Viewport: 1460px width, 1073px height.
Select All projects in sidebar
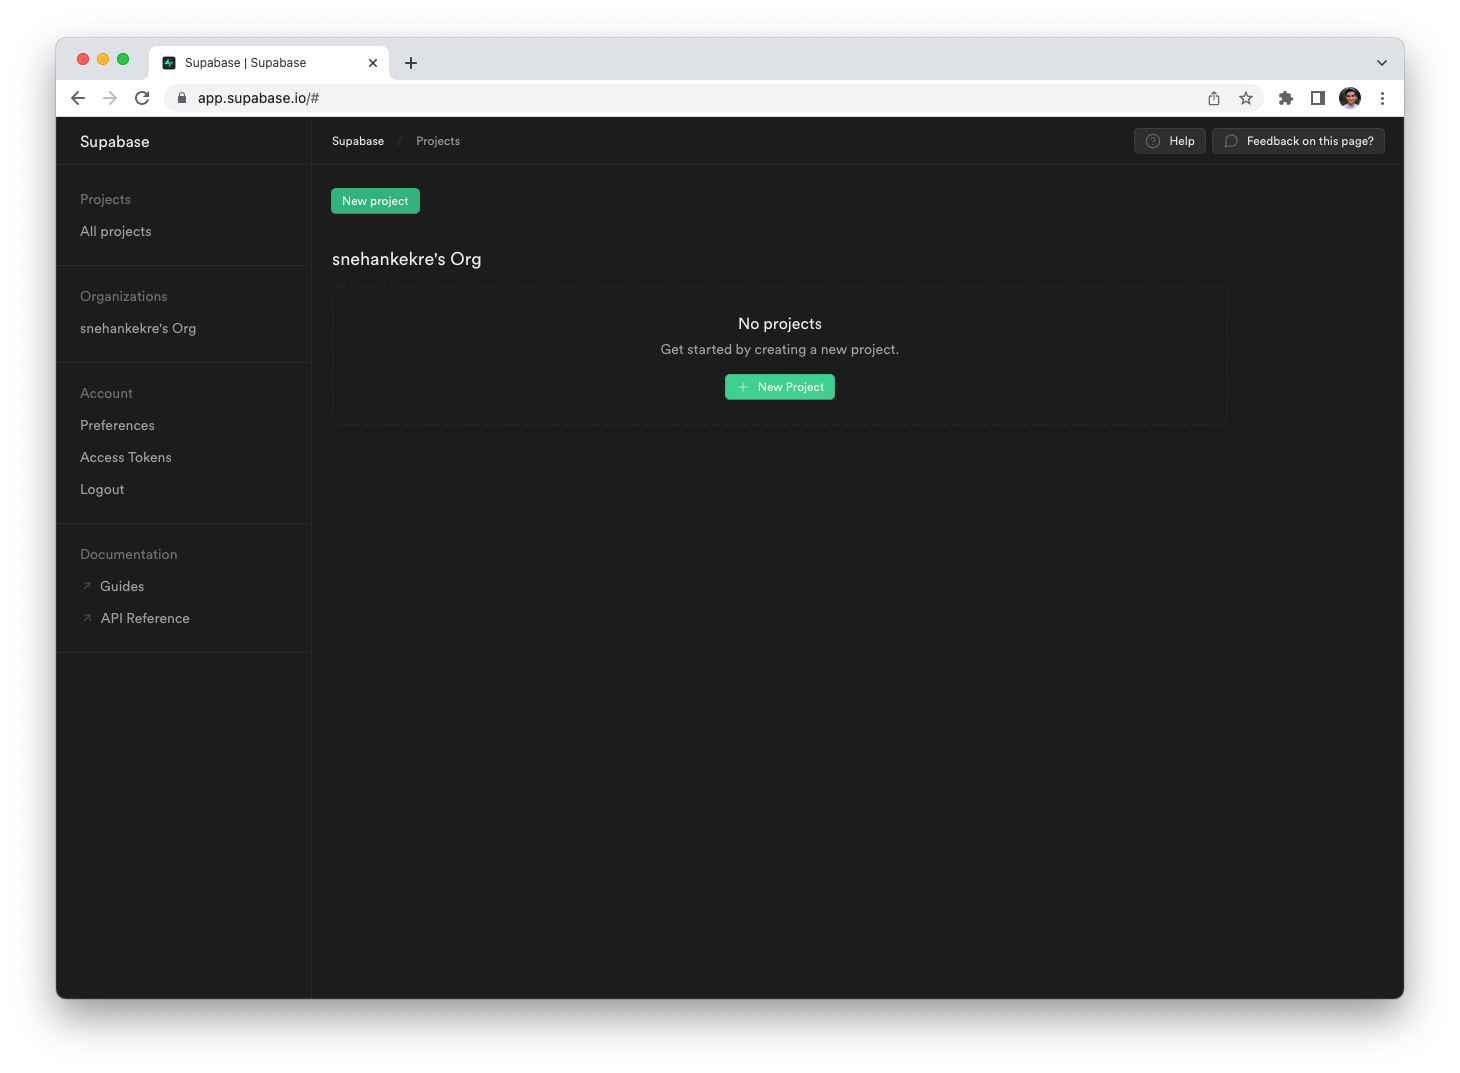pos(116,231)
